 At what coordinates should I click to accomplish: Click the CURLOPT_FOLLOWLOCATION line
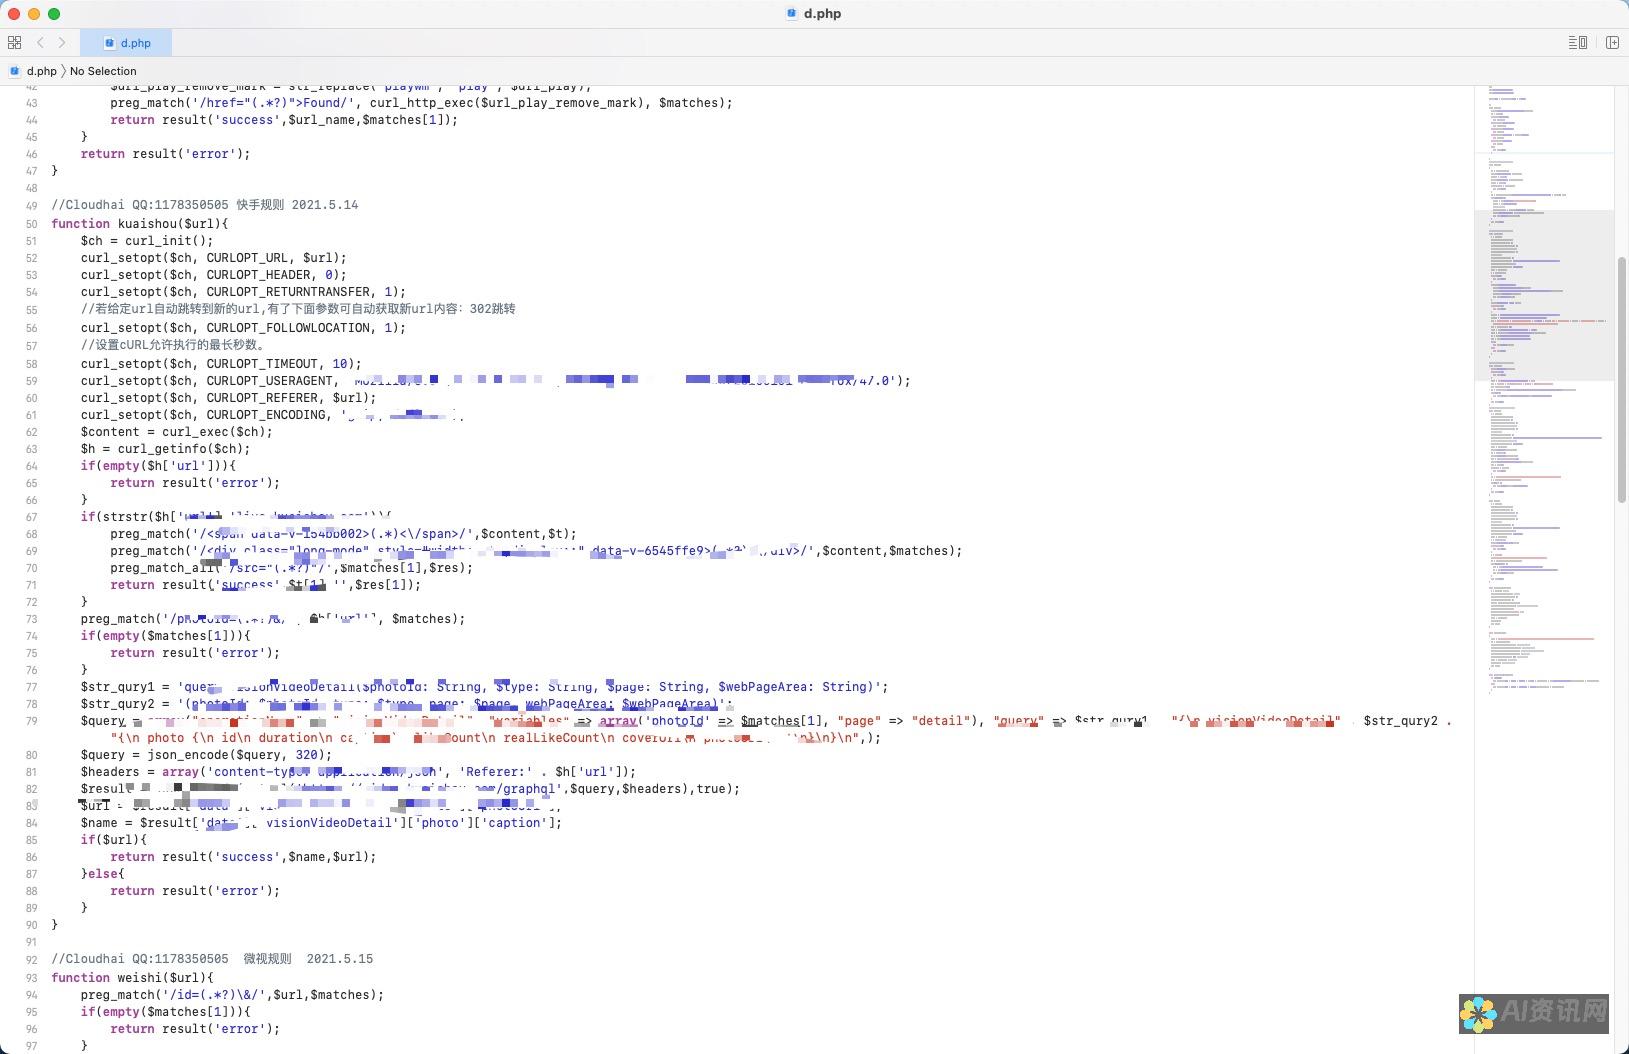pyautogui.click(x=243, y=328)
